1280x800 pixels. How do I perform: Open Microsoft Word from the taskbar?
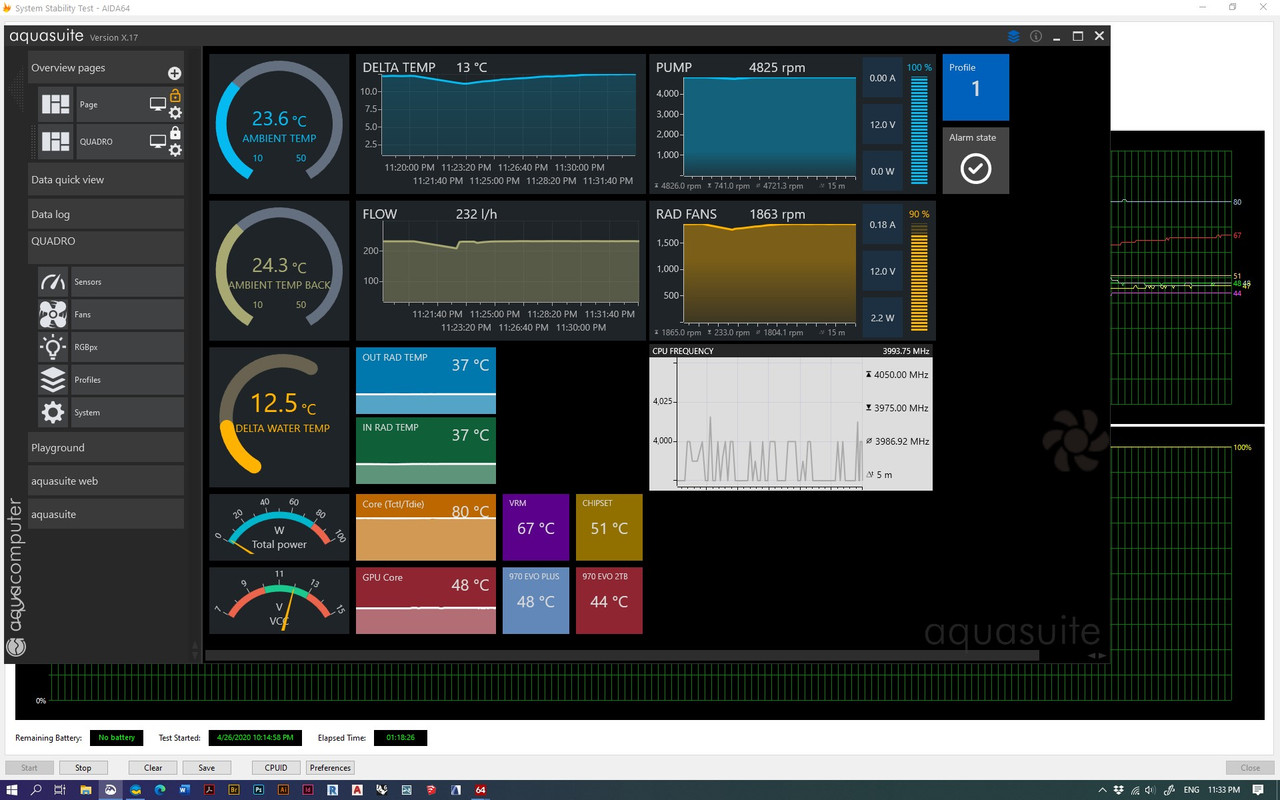pyautogui.click(x=184, y=790)
